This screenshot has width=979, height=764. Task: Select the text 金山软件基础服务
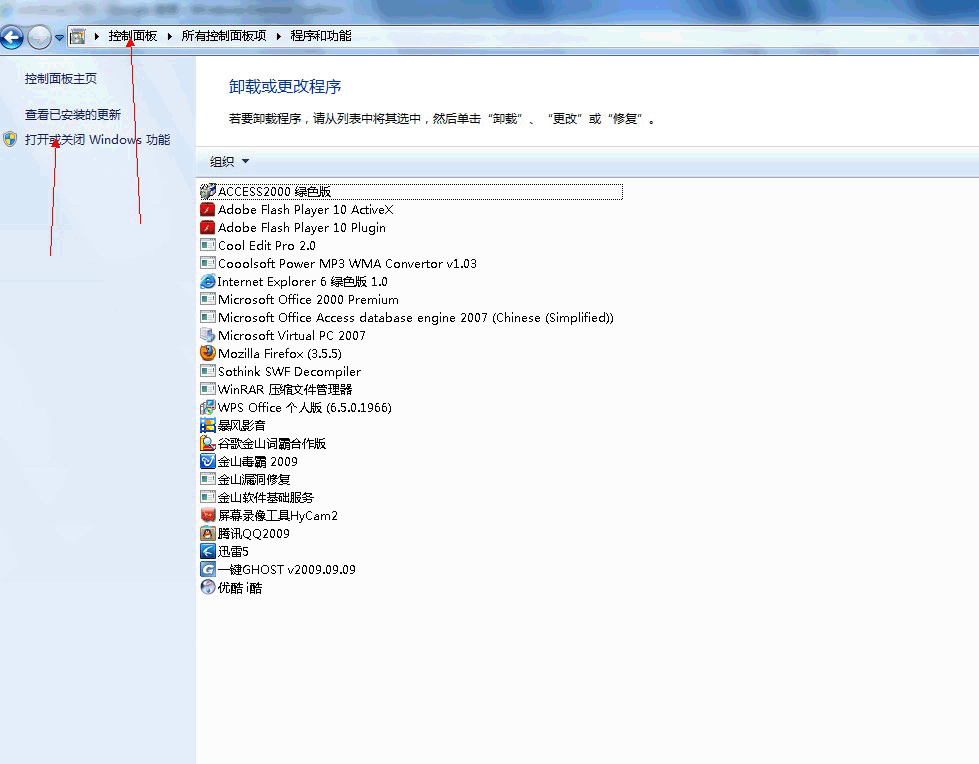(x=265, y=498)
